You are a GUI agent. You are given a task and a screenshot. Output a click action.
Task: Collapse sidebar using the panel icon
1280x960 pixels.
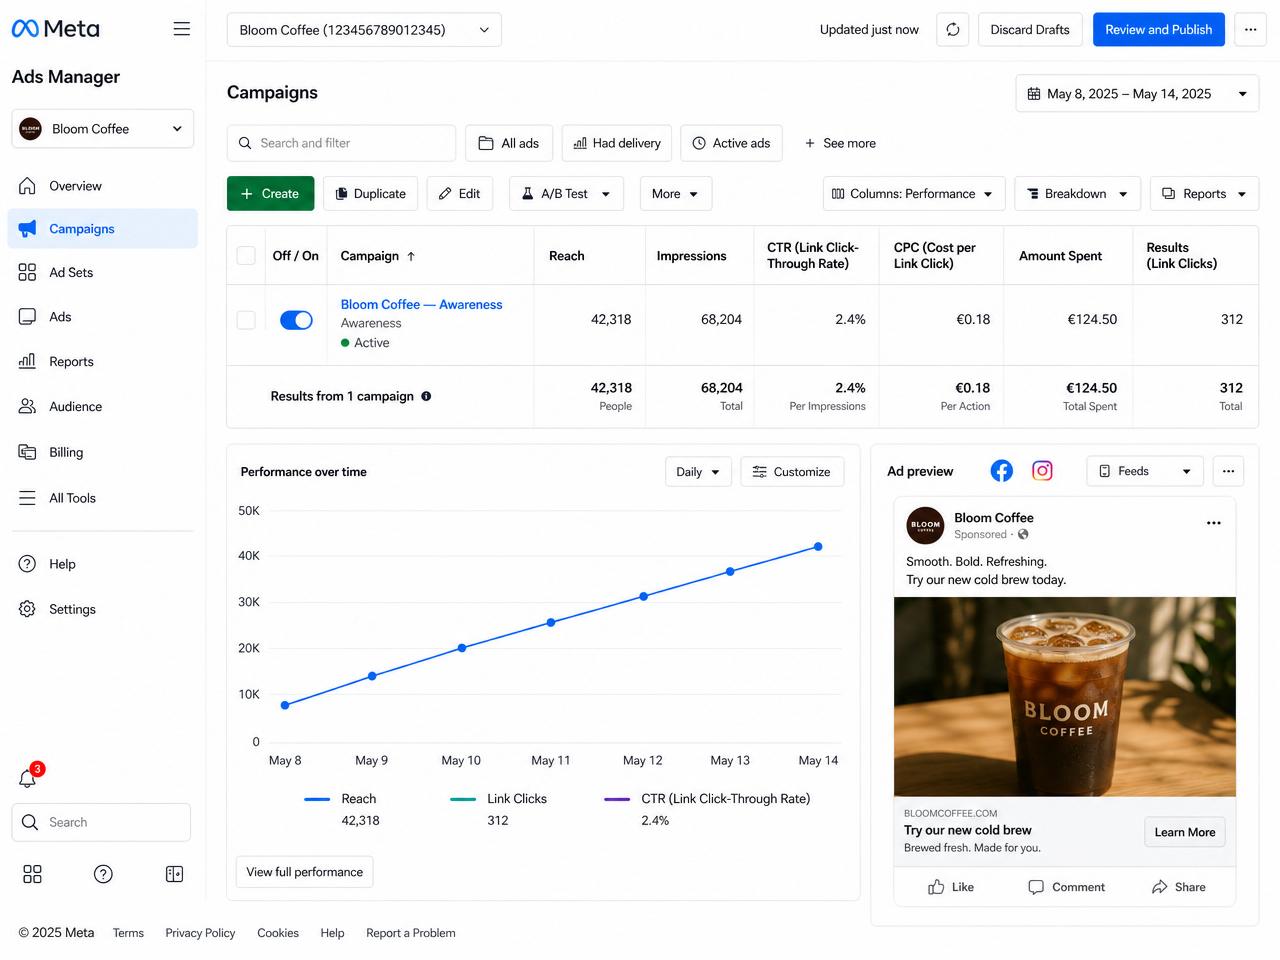tap(174, 874)
